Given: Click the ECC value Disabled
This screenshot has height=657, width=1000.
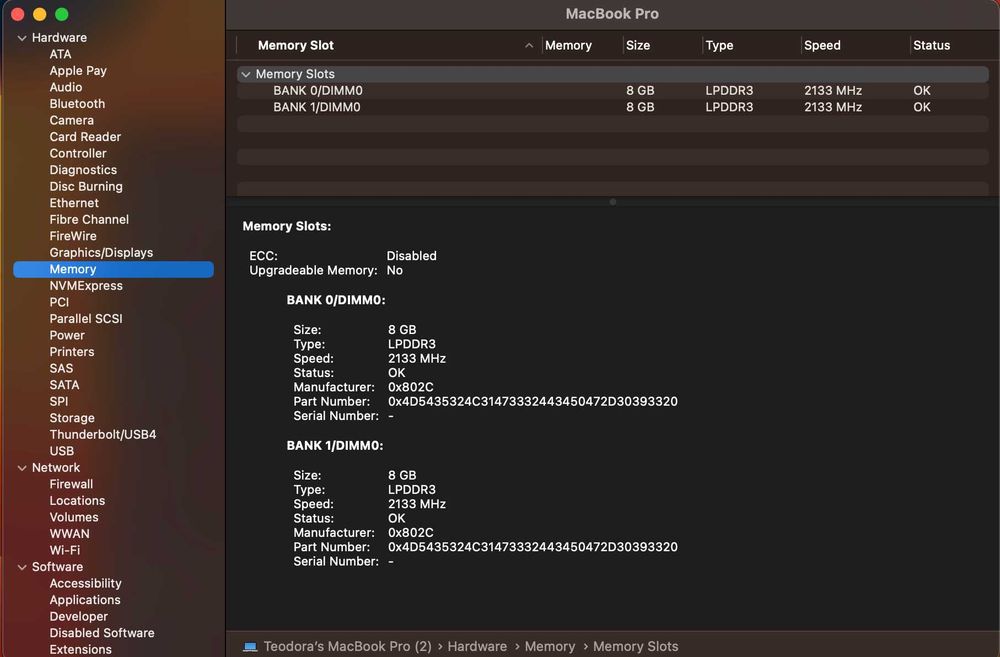Looking at the screenshot, I should pos(411,256).
